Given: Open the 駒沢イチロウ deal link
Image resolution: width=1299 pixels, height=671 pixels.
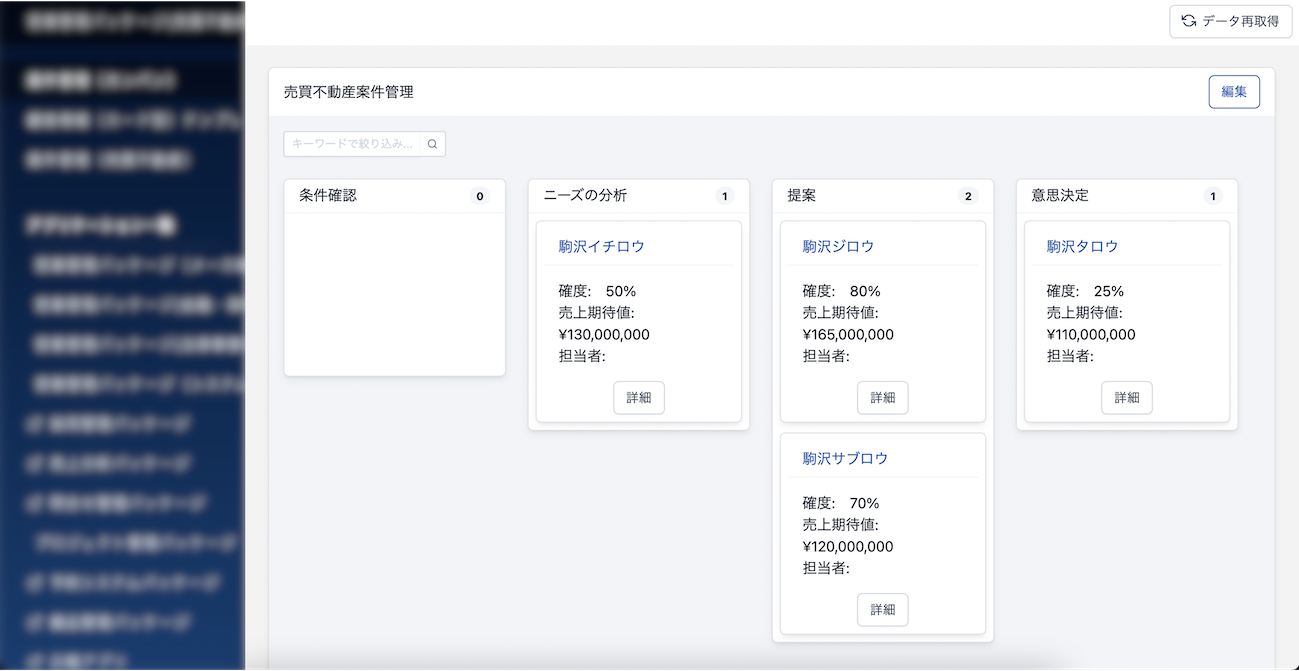Looking at the screenshot, I should [601, 246].
